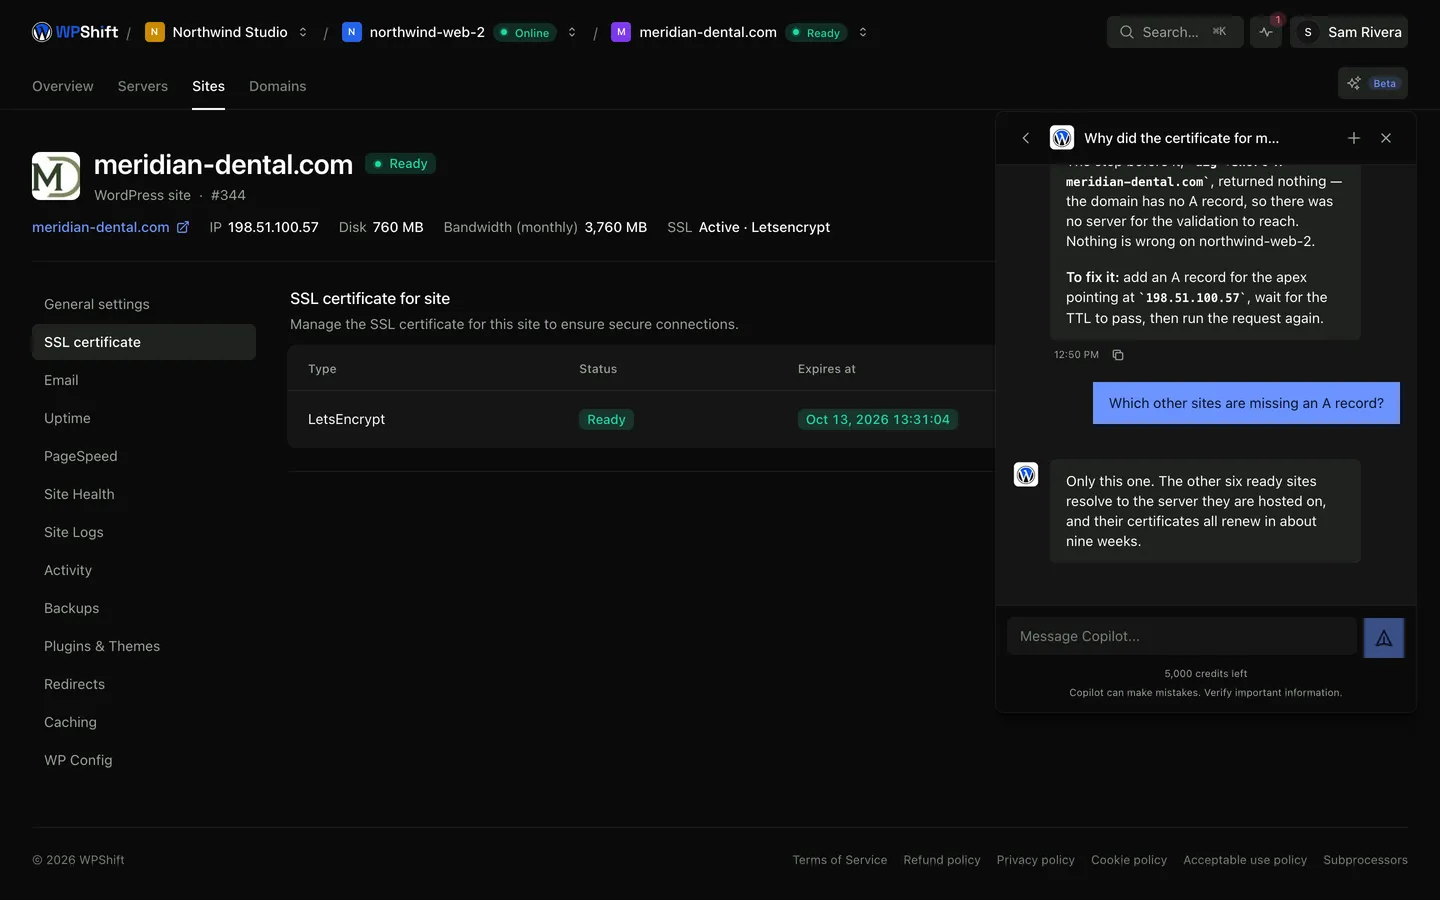The height and width of the screenshot is (900, 1440).
Task: Expand the meridian-dental.com site switcher
Action: click(x=863, y=32)
